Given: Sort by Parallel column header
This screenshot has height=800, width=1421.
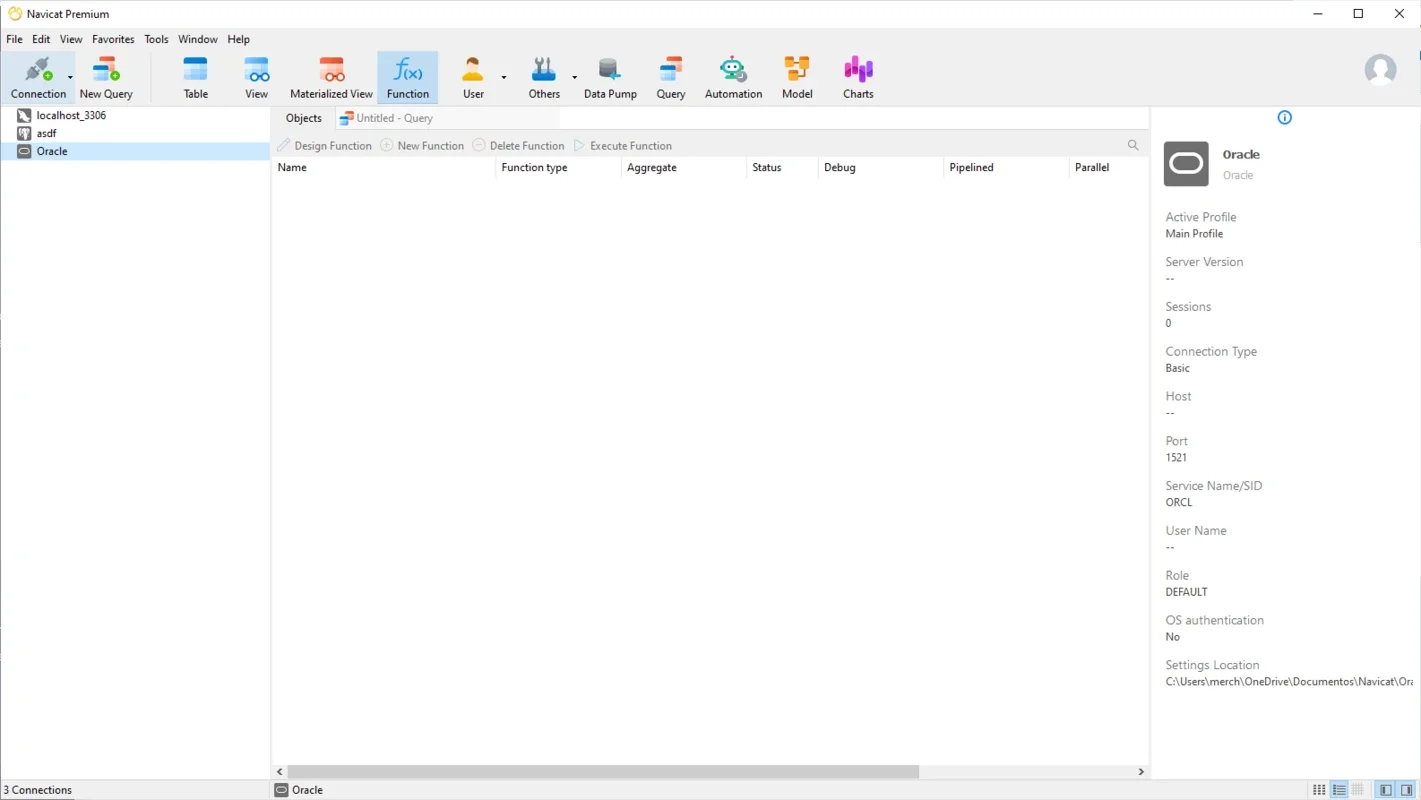Looking at the screenshot, I should 1109,167.
